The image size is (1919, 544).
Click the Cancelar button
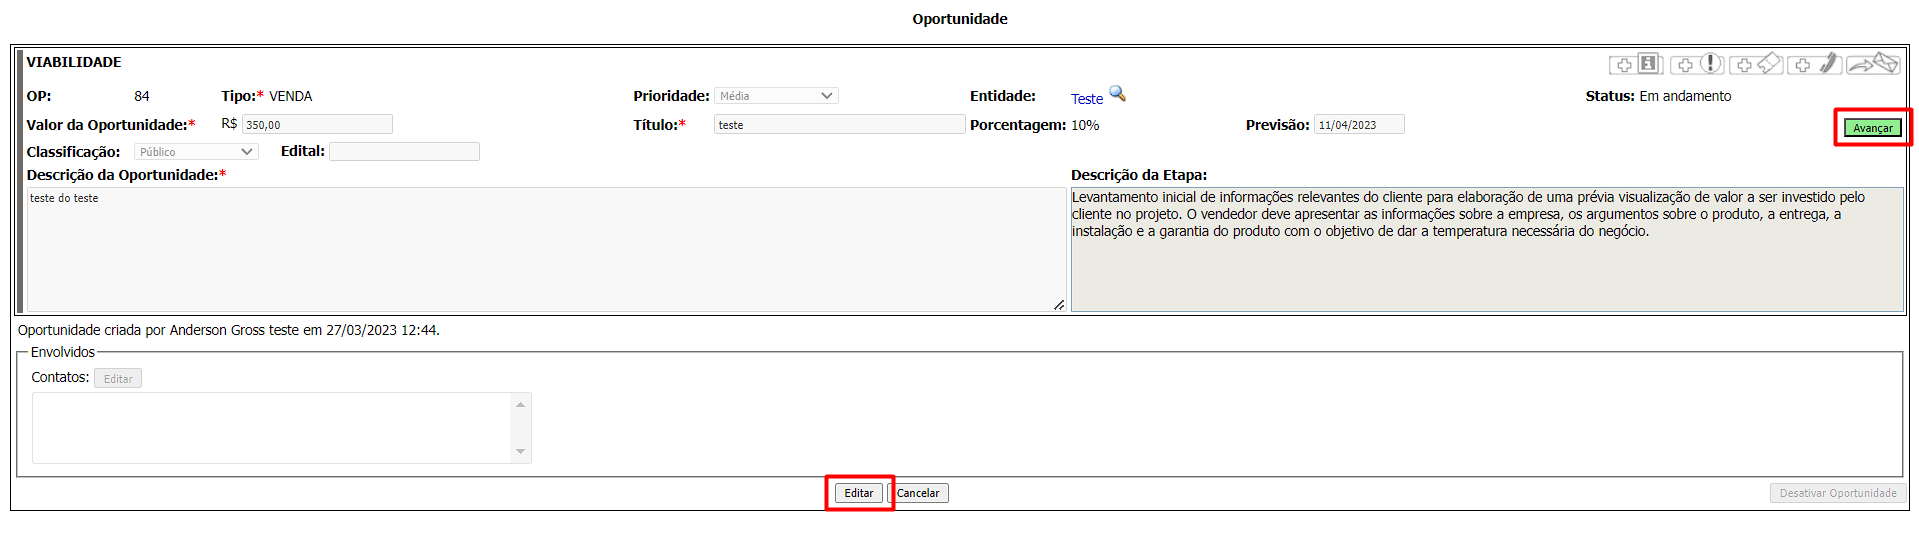click(918, 493)
